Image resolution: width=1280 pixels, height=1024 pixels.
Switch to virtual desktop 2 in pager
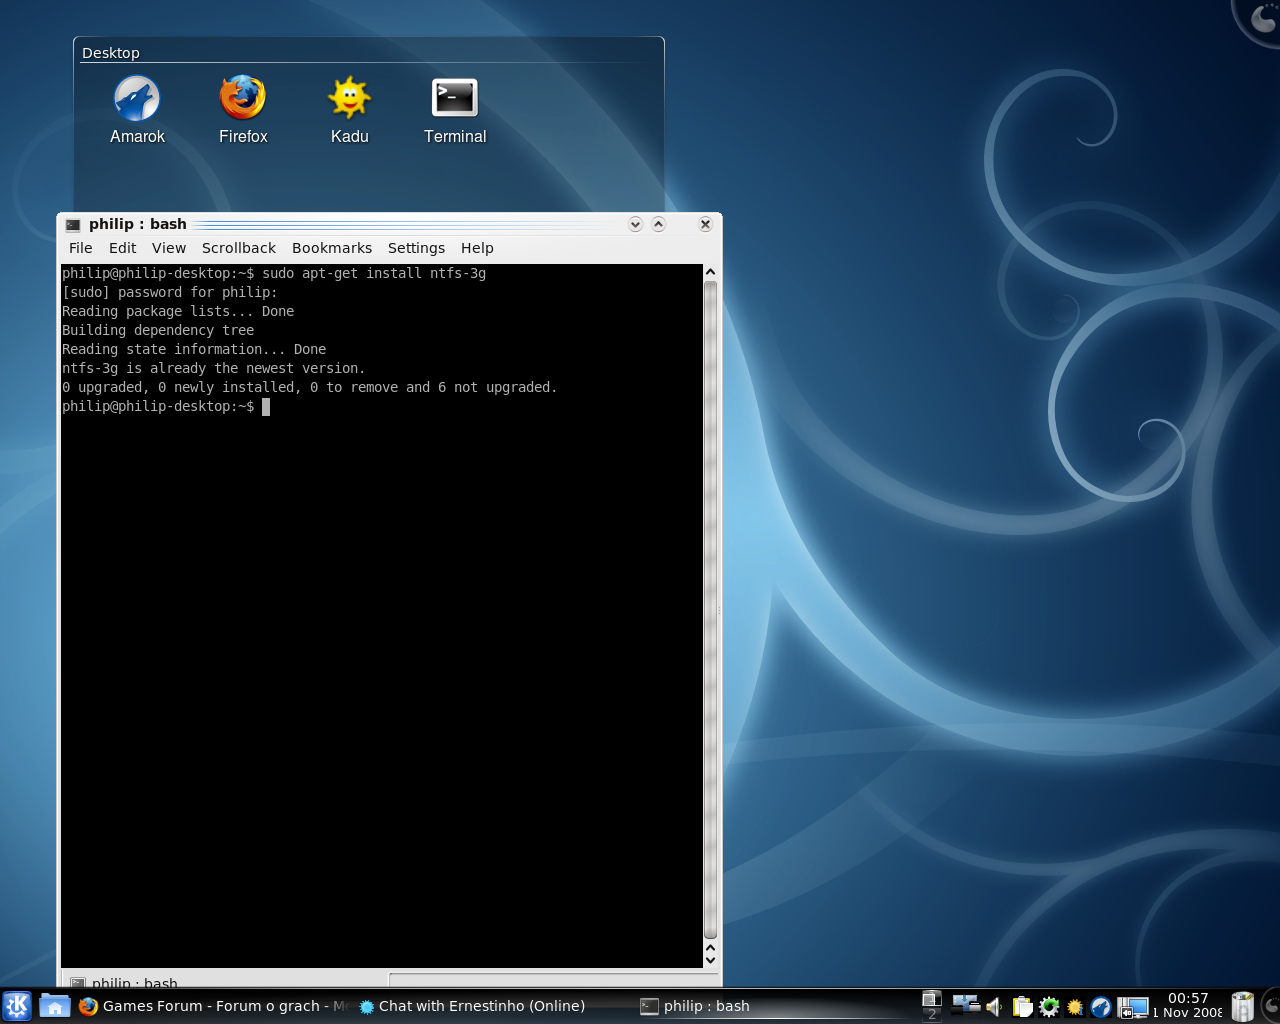click(x=931, y=1014)
